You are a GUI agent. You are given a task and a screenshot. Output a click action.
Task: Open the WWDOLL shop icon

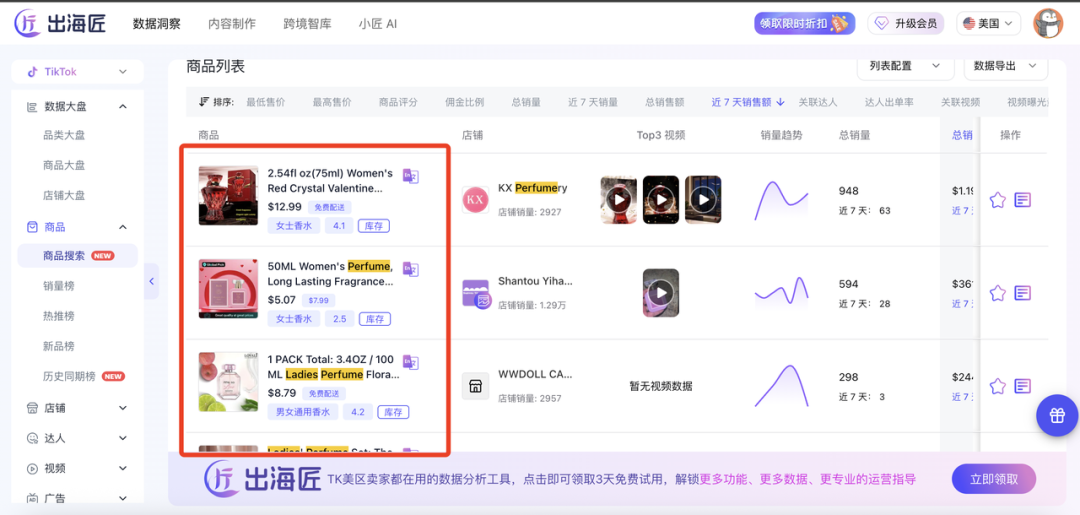475,386
